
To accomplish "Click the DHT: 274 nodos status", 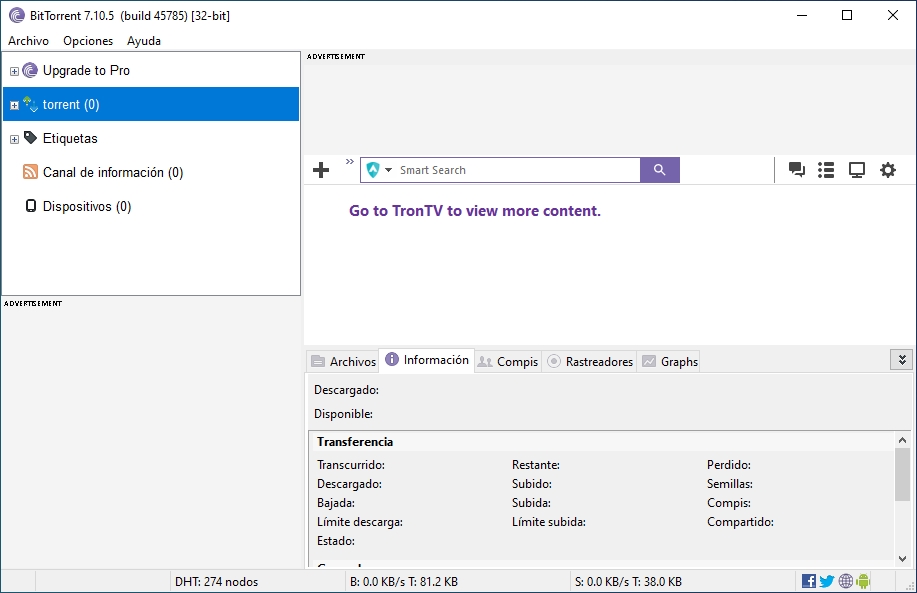I will click(x=216, y=581).
